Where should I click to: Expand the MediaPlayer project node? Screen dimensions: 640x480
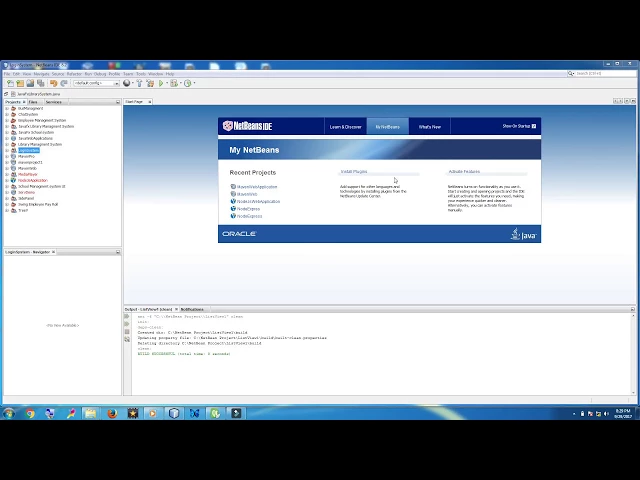(7, 174)
